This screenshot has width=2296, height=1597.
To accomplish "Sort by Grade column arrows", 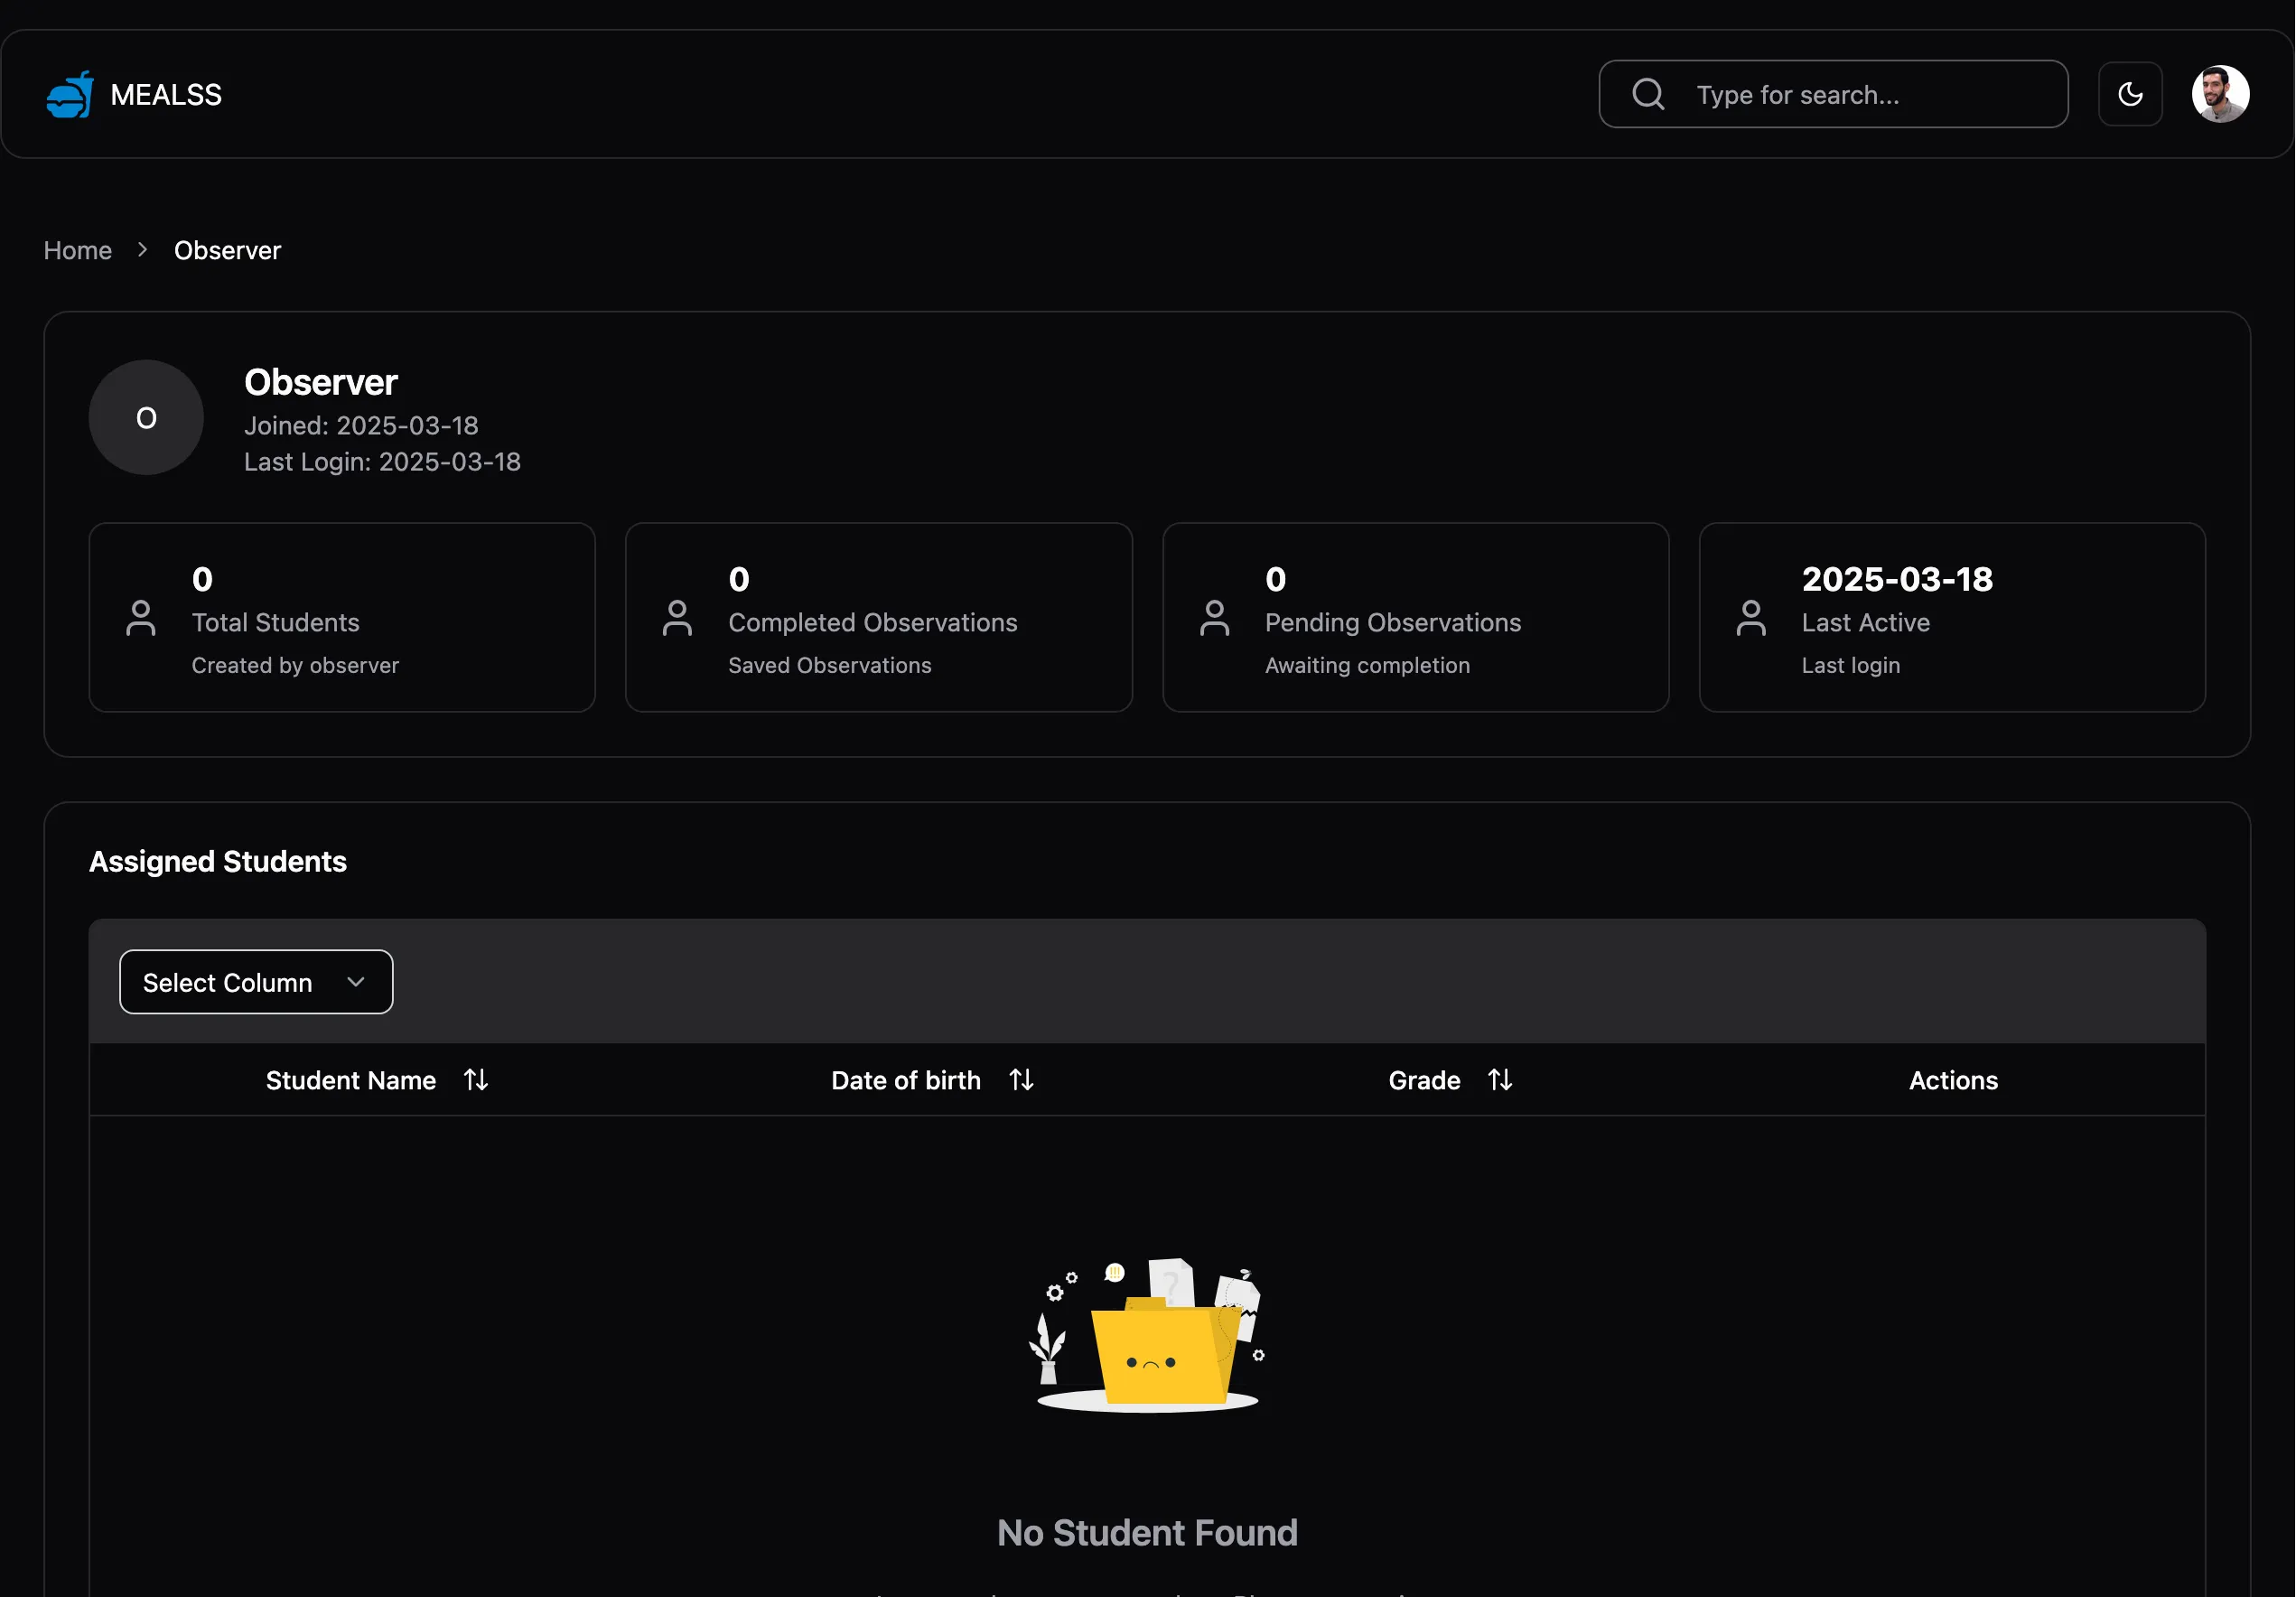I will point(1499,1080).
